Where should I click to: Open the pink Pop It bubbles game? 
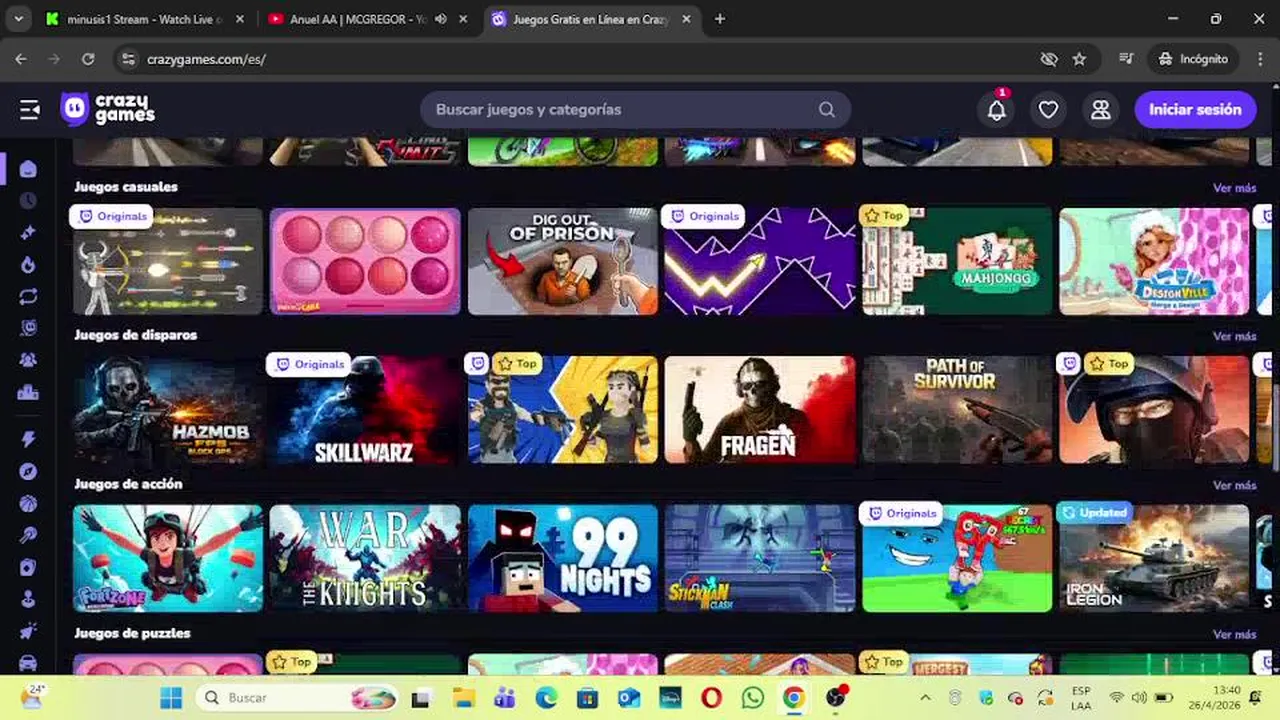(x=365, y=261)
